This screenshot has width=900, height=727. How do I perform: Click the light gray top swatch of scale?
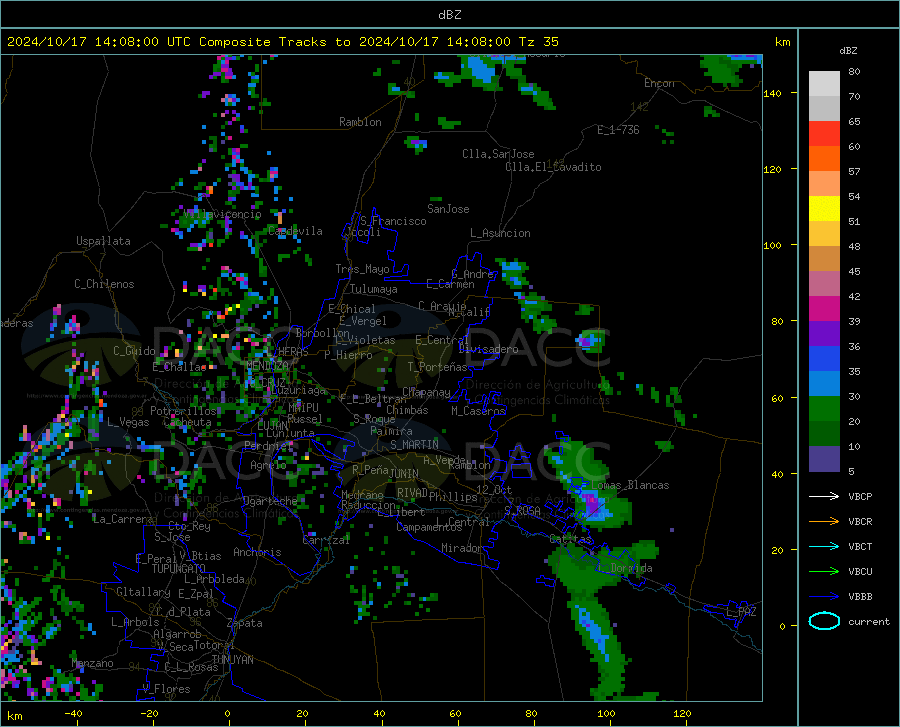(x=824, y=83)
